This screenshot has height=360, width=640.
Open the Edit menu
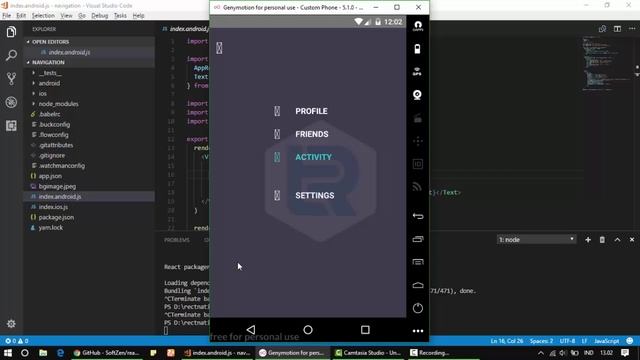coord(21,16)
